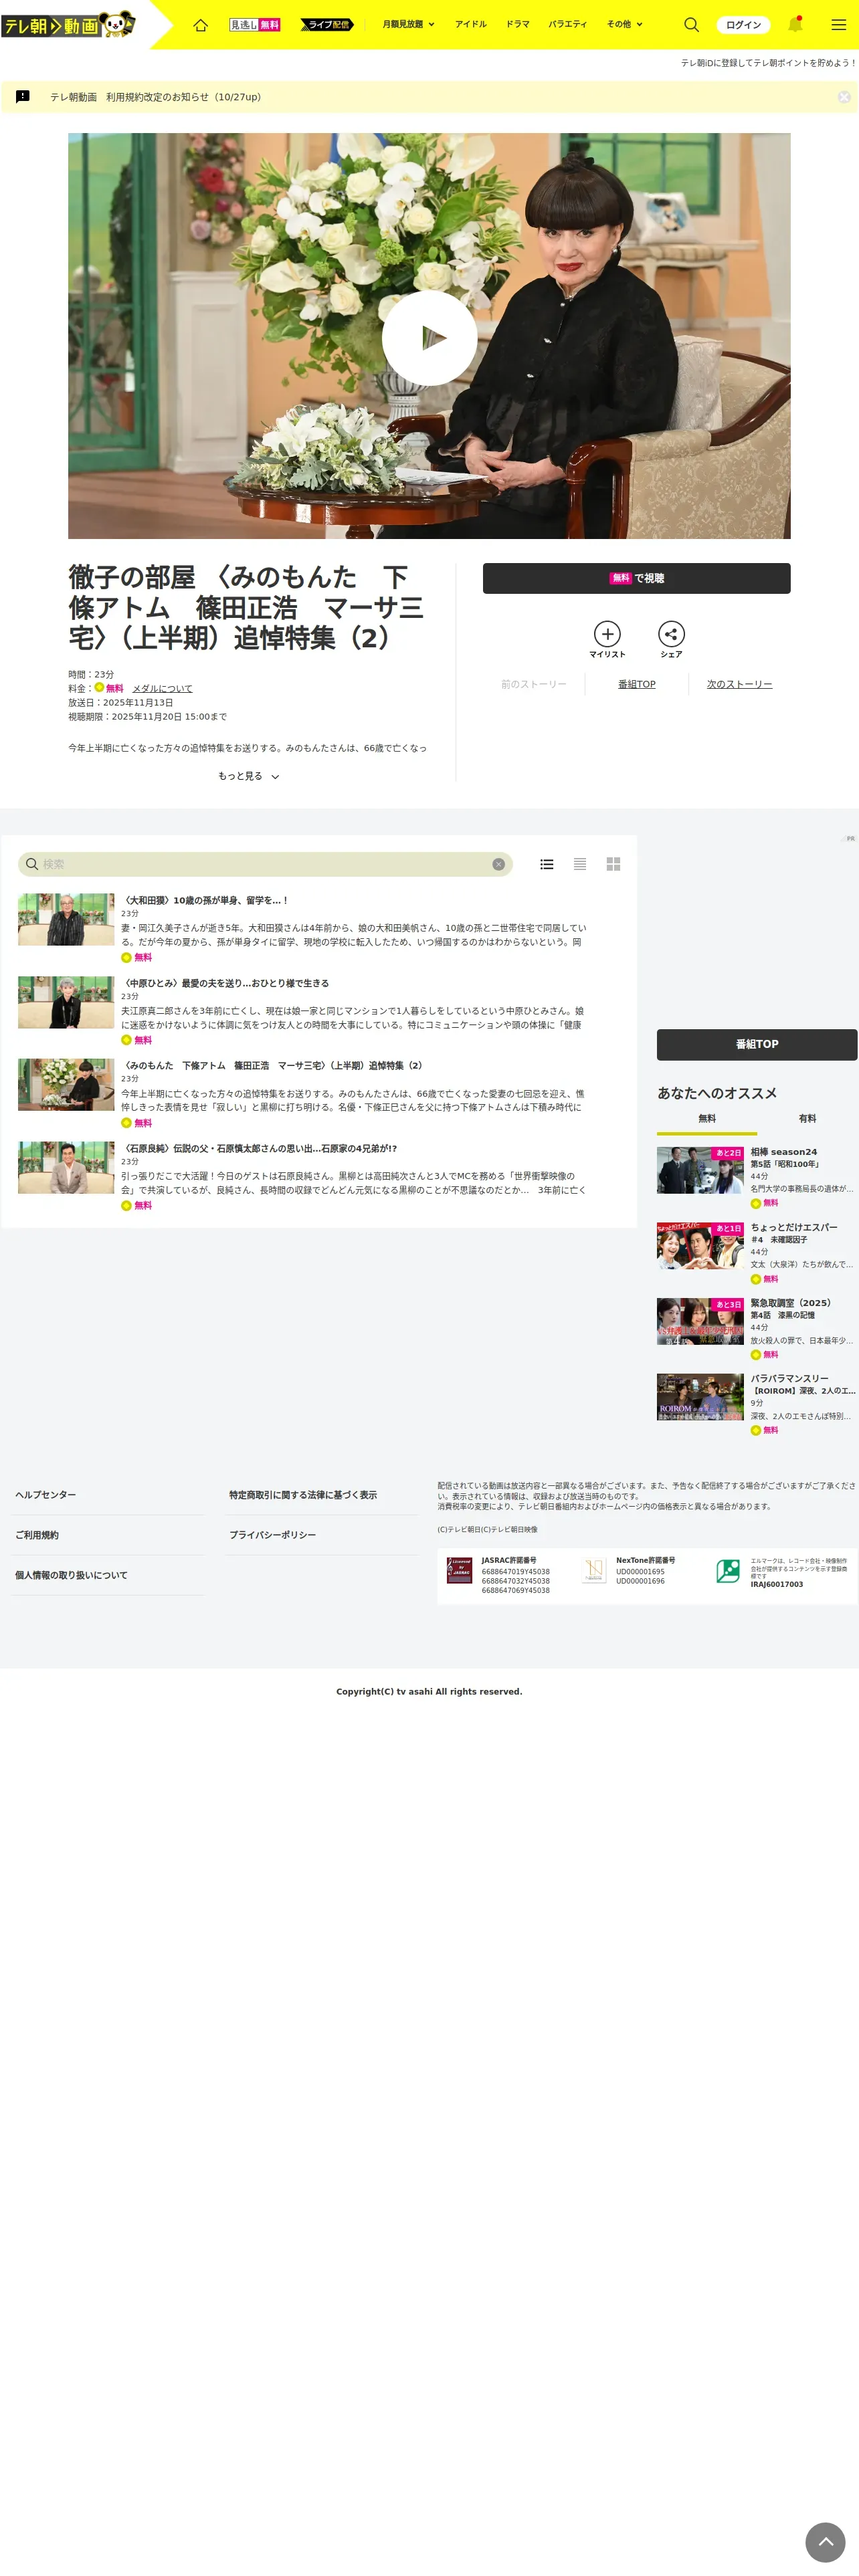Select 有料 recommendations tab
Image resolution: width=859 pixels, height=2576 pixels.
pos(807,1119)
